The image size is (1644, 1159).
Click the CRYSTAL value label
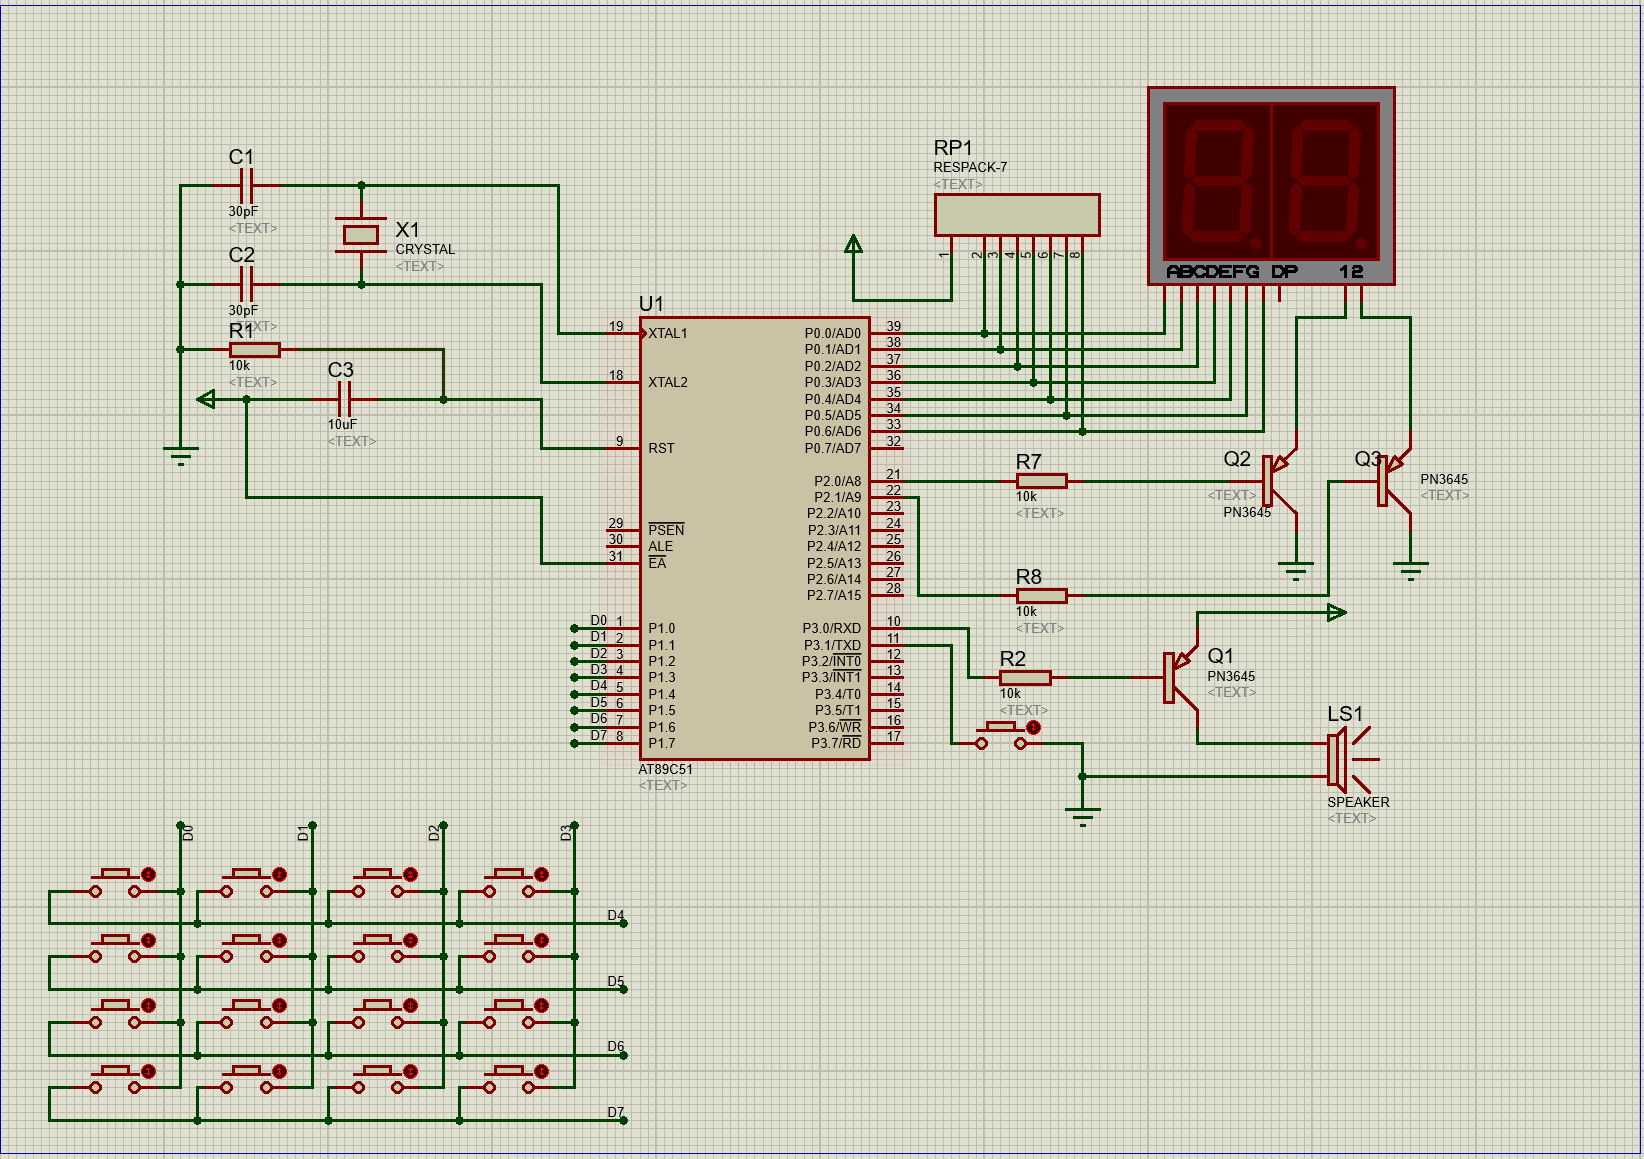(425, 250)
